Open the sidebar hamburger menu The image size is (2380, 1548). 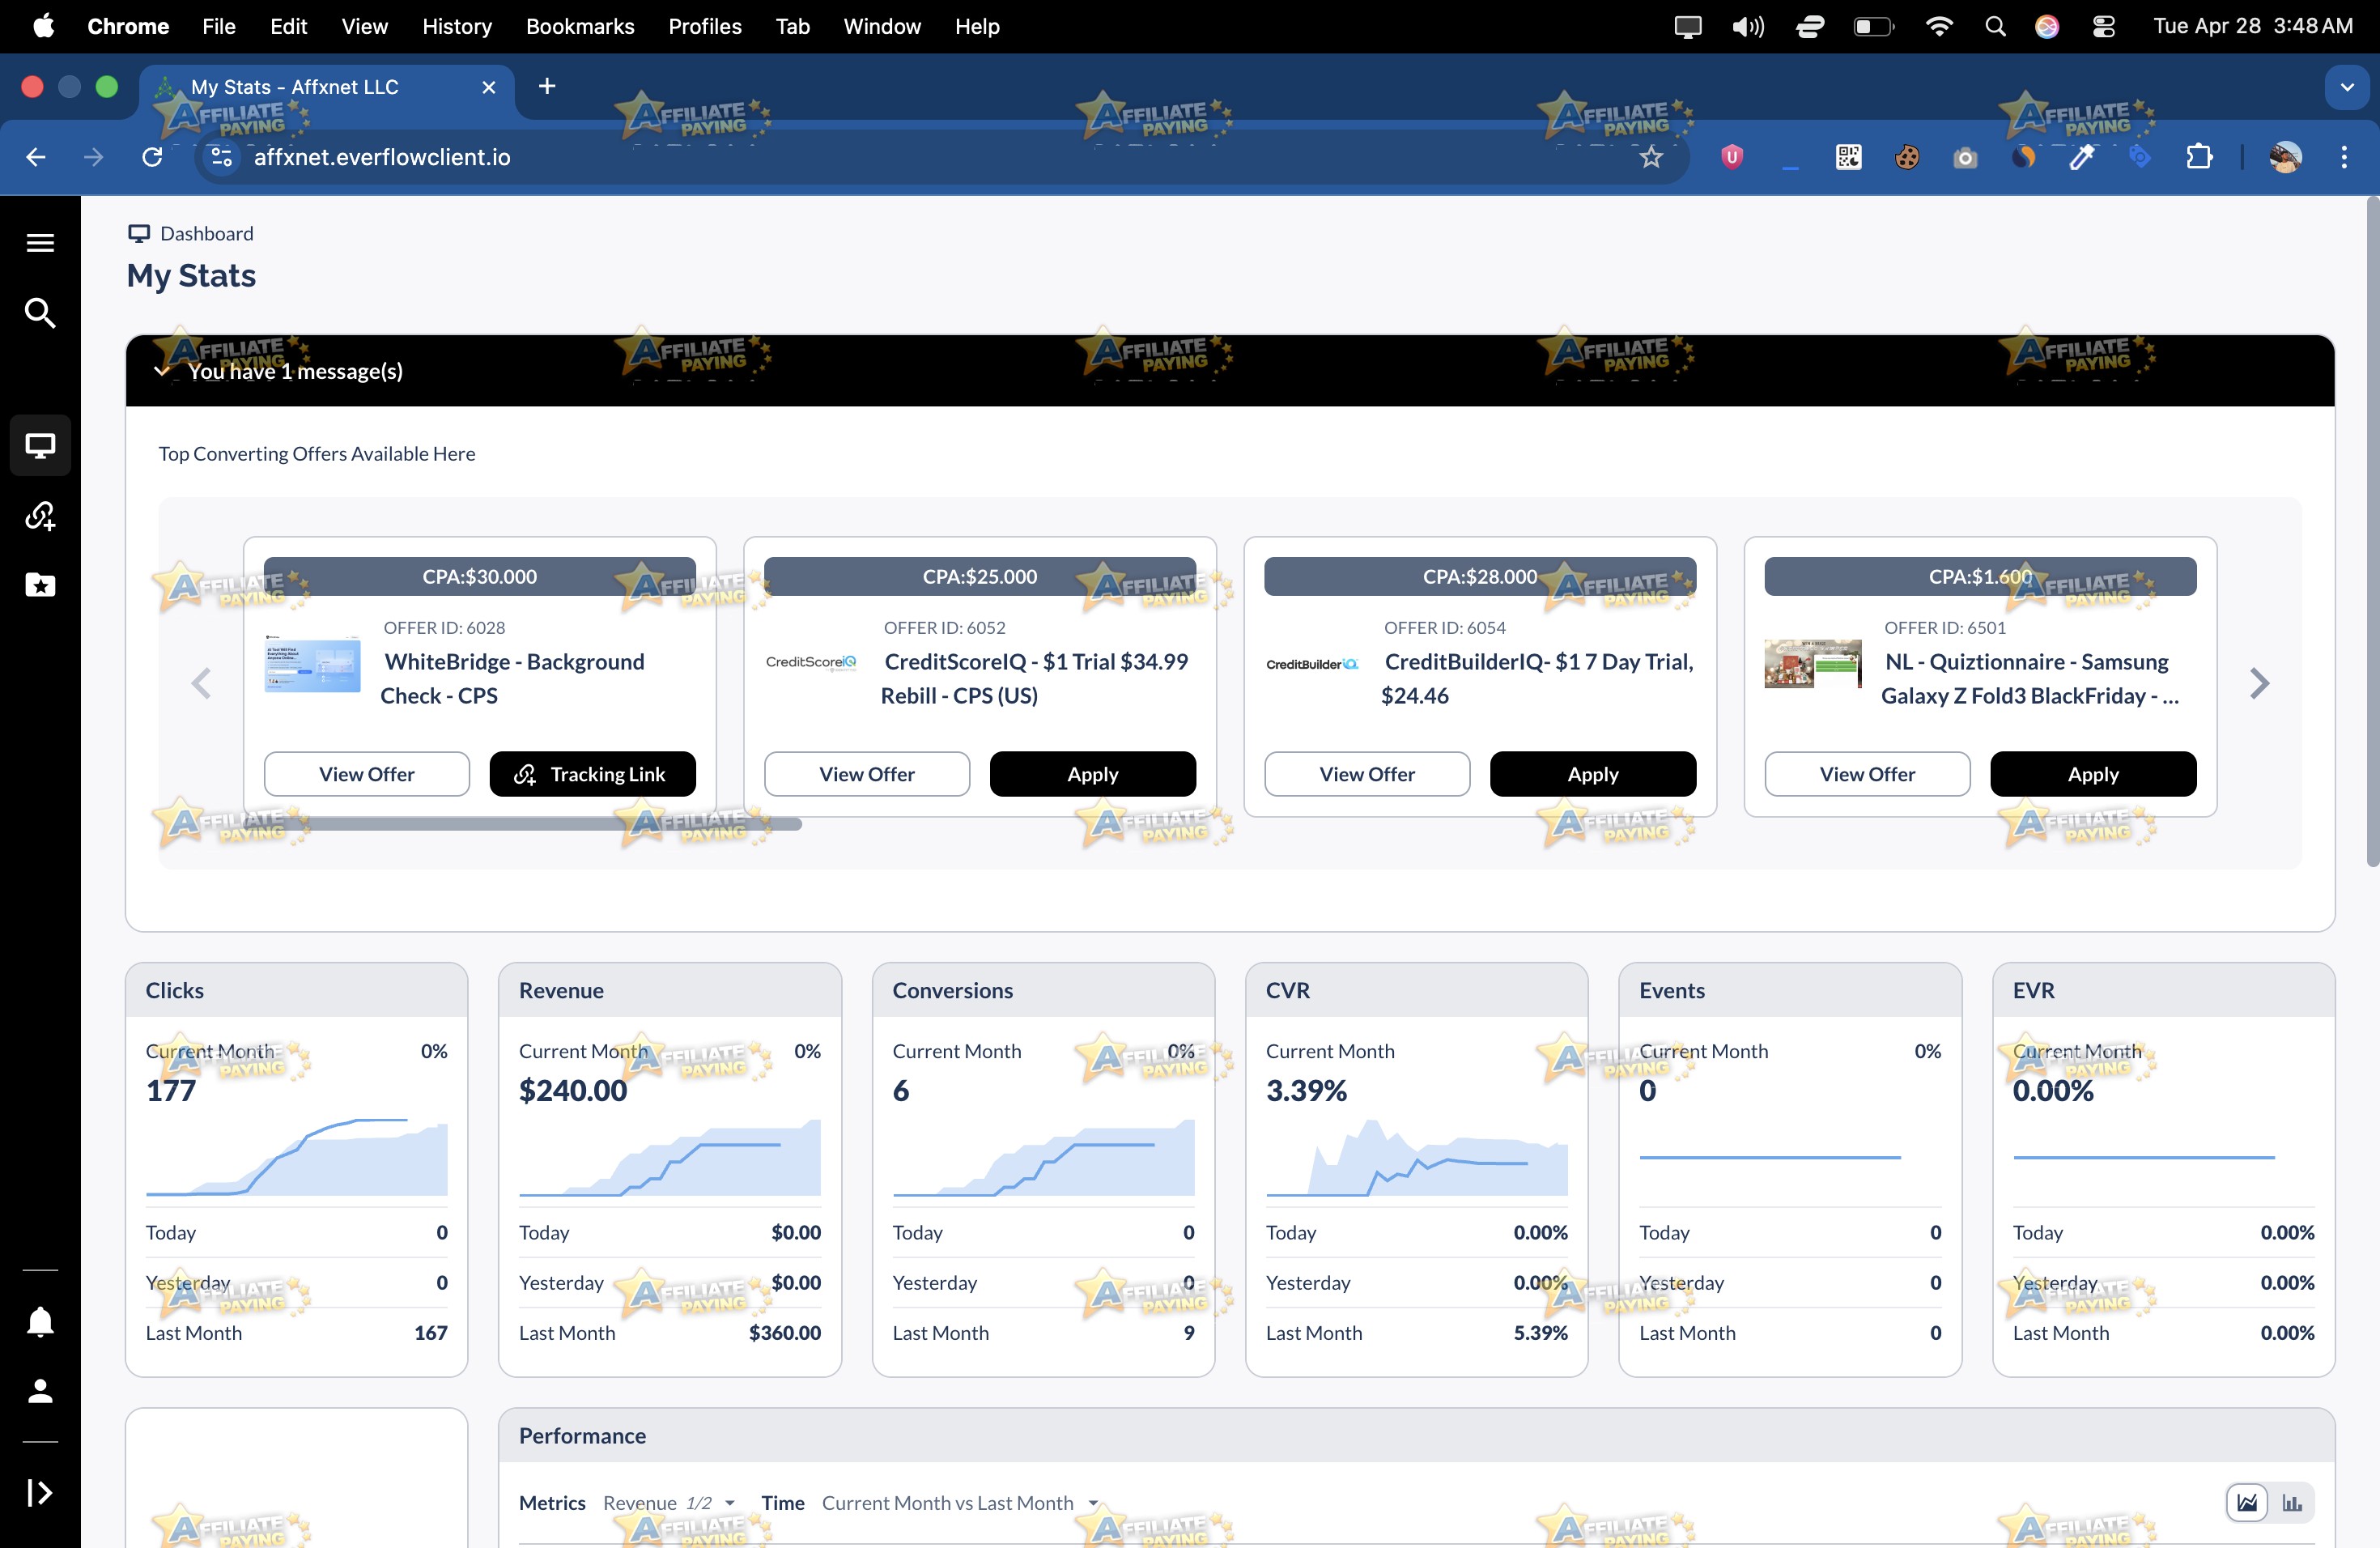[40, 243]
